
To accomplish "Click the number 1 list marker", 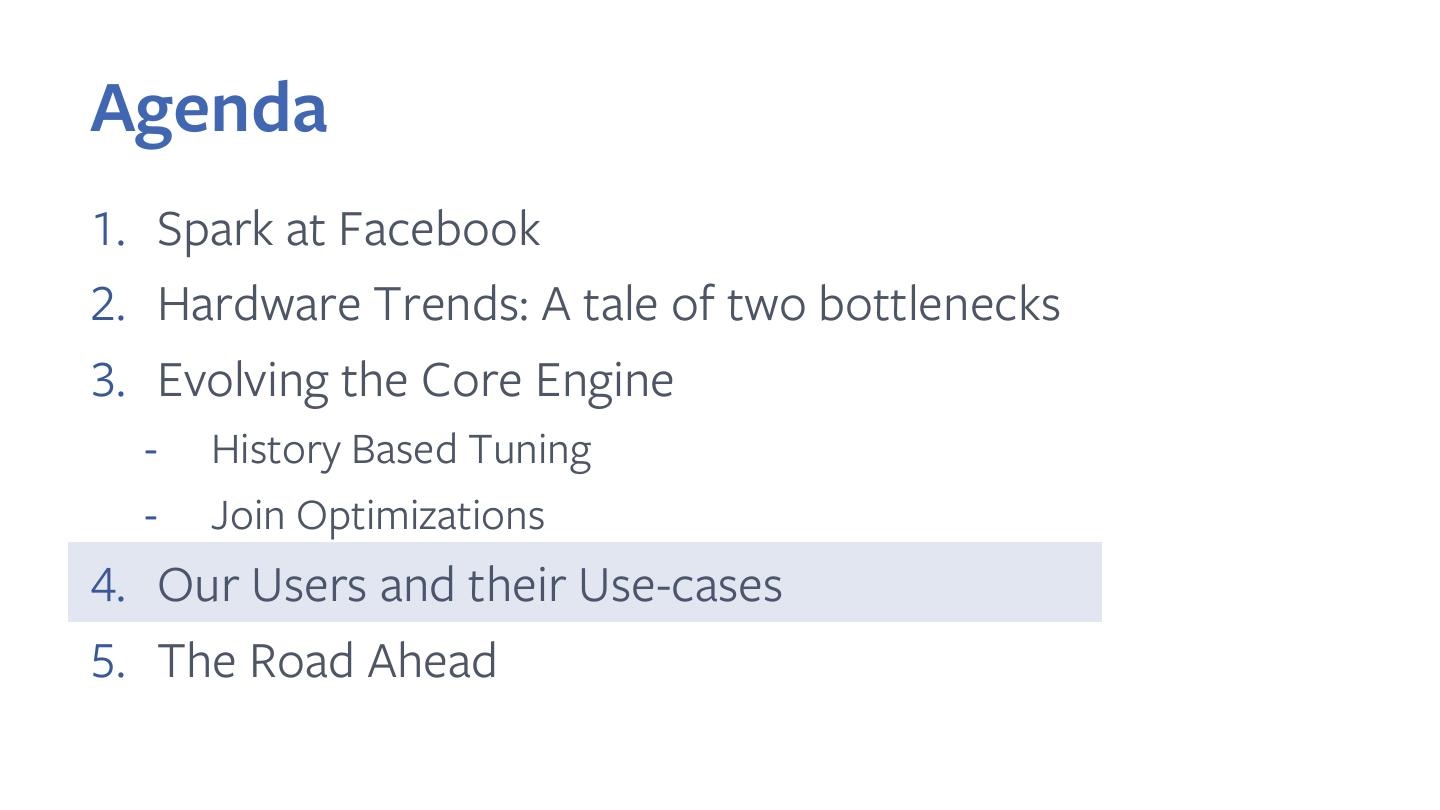I will pyautogui.click(x=107, y=229).
